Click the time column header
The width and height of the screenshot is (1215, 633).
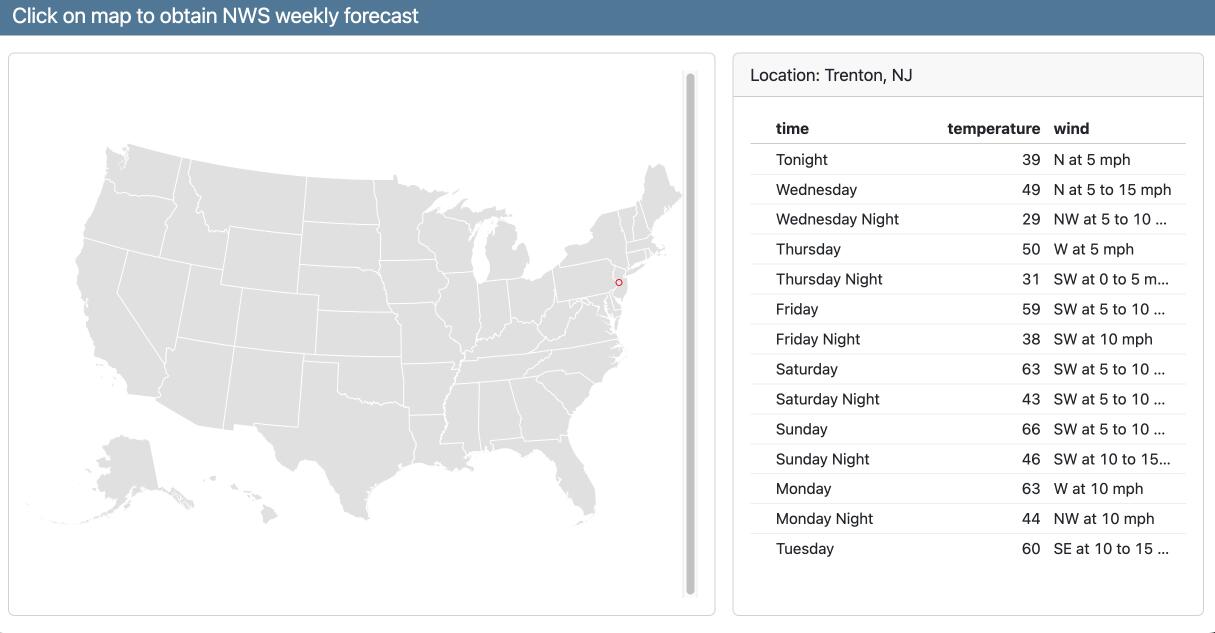792,129
